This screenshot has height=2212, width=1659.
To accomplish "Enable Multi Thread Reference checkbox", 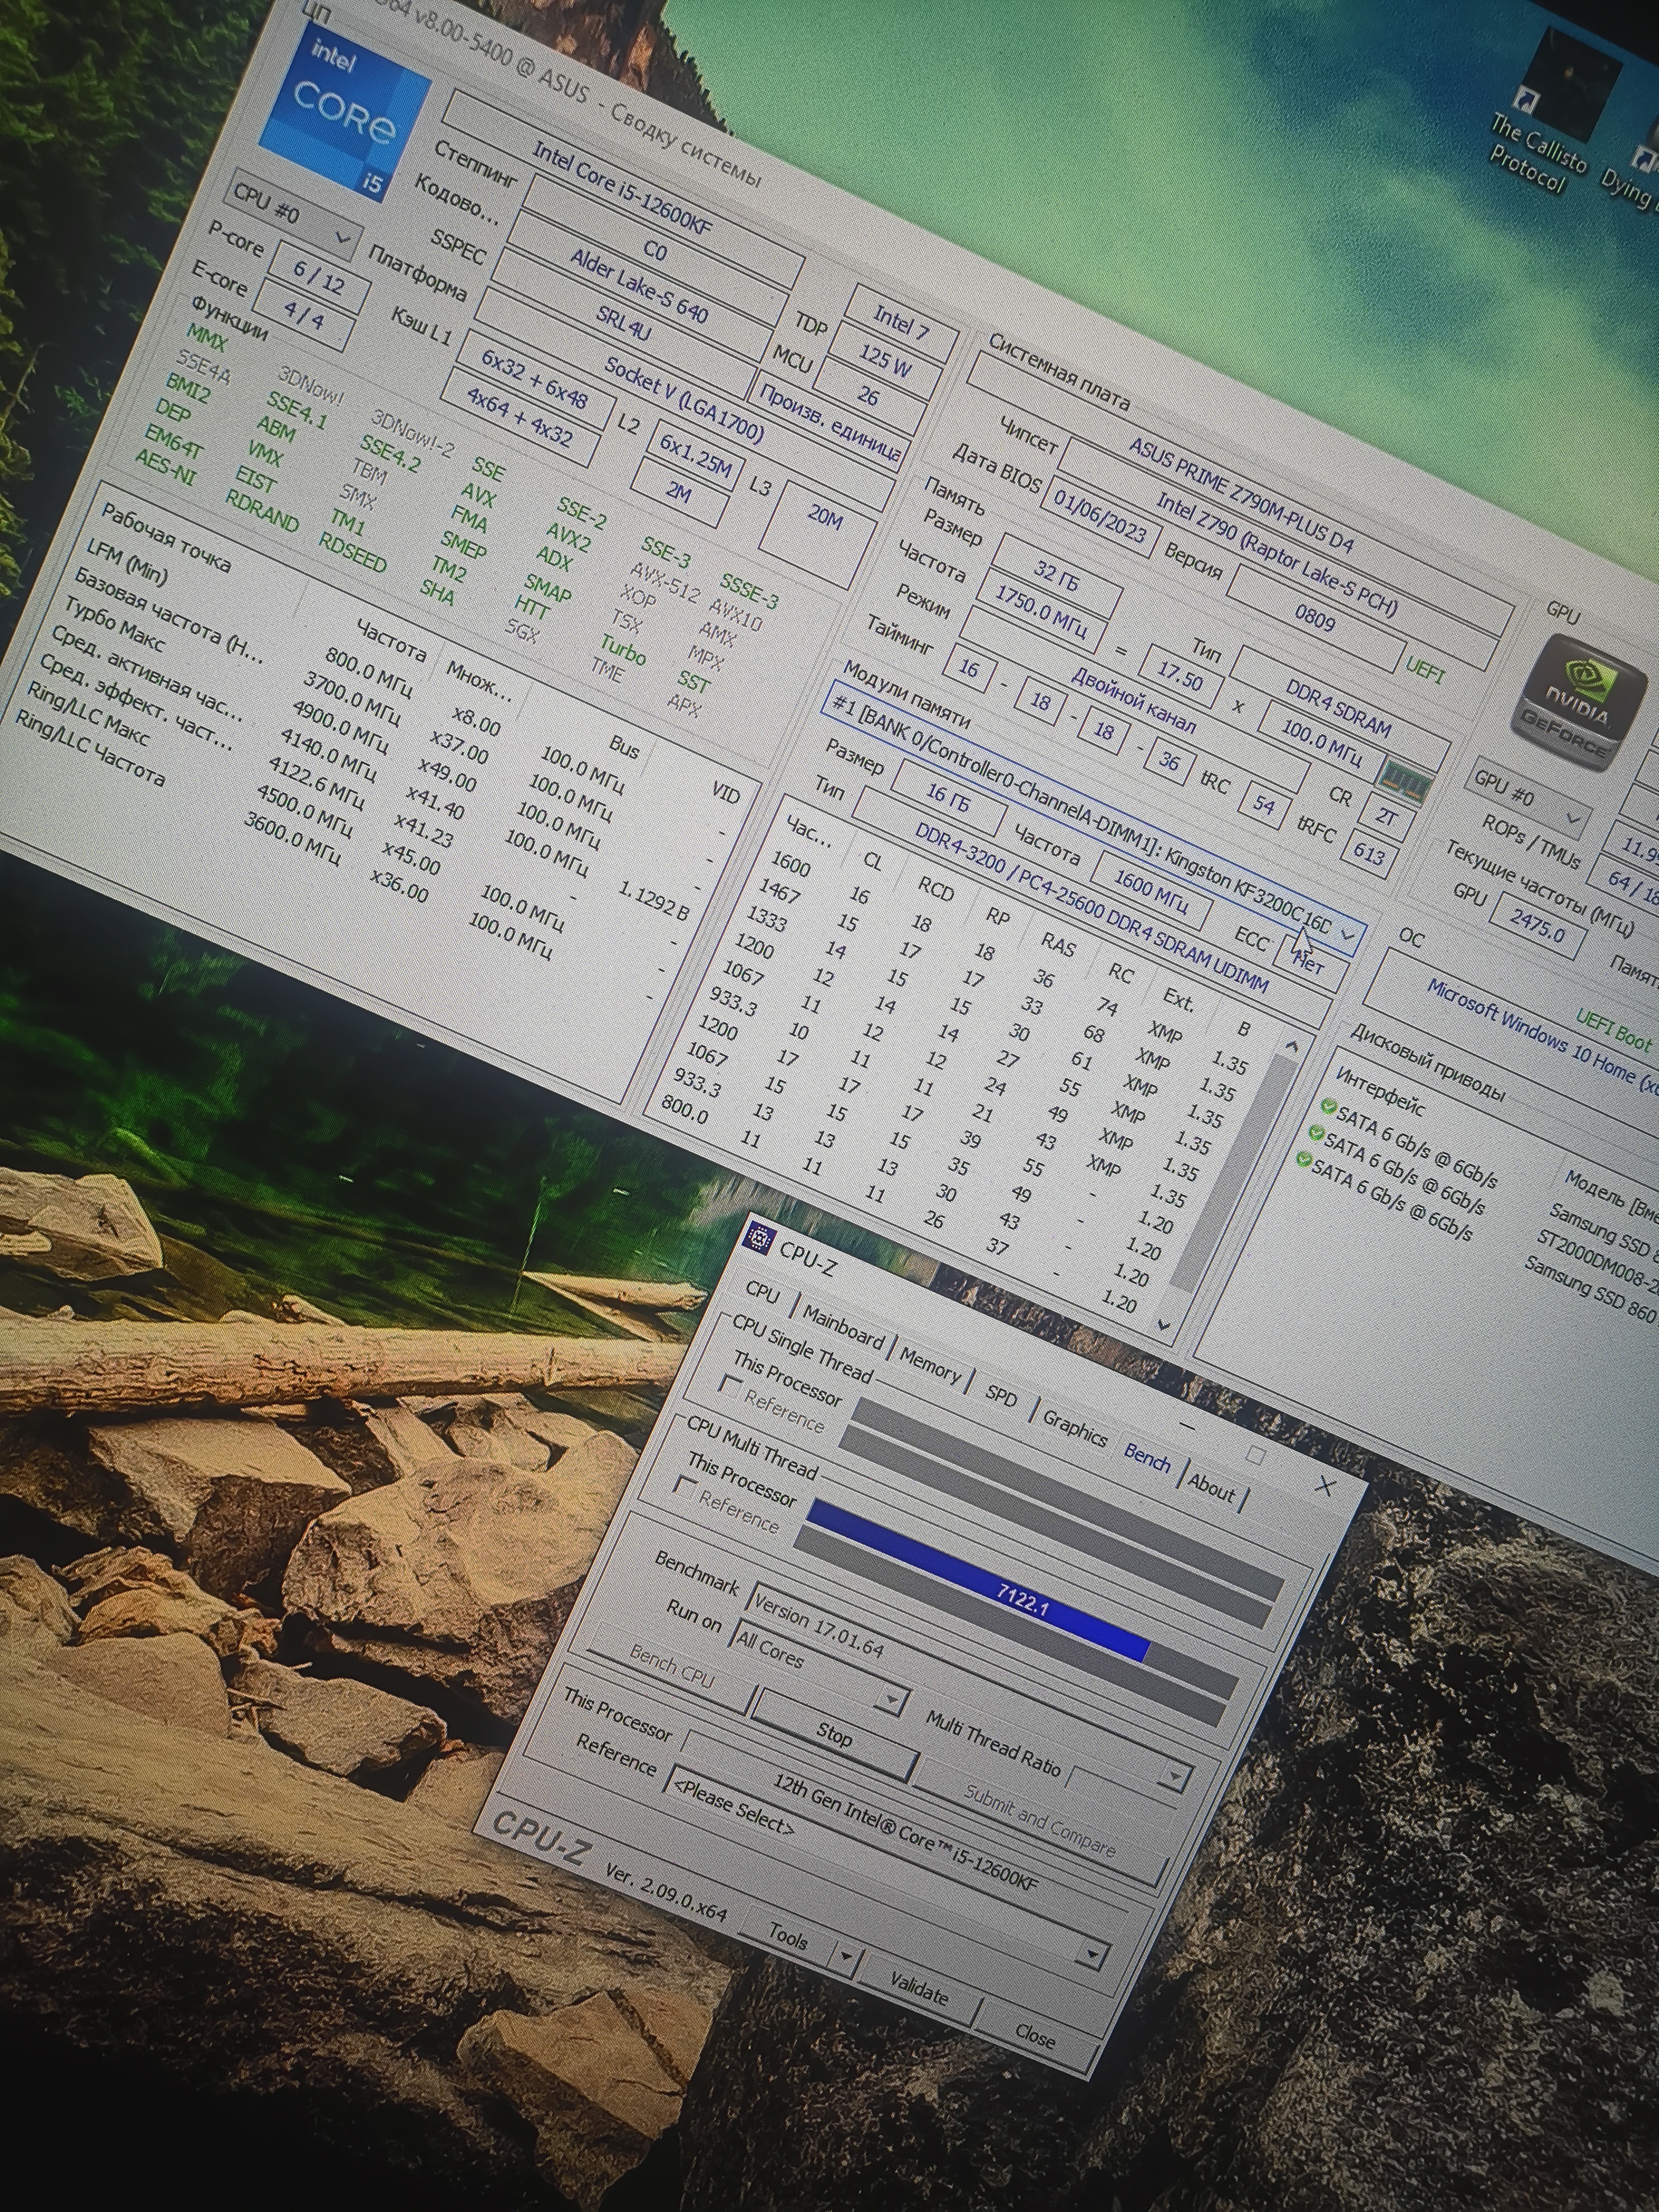I will (x=685, y=1487).
